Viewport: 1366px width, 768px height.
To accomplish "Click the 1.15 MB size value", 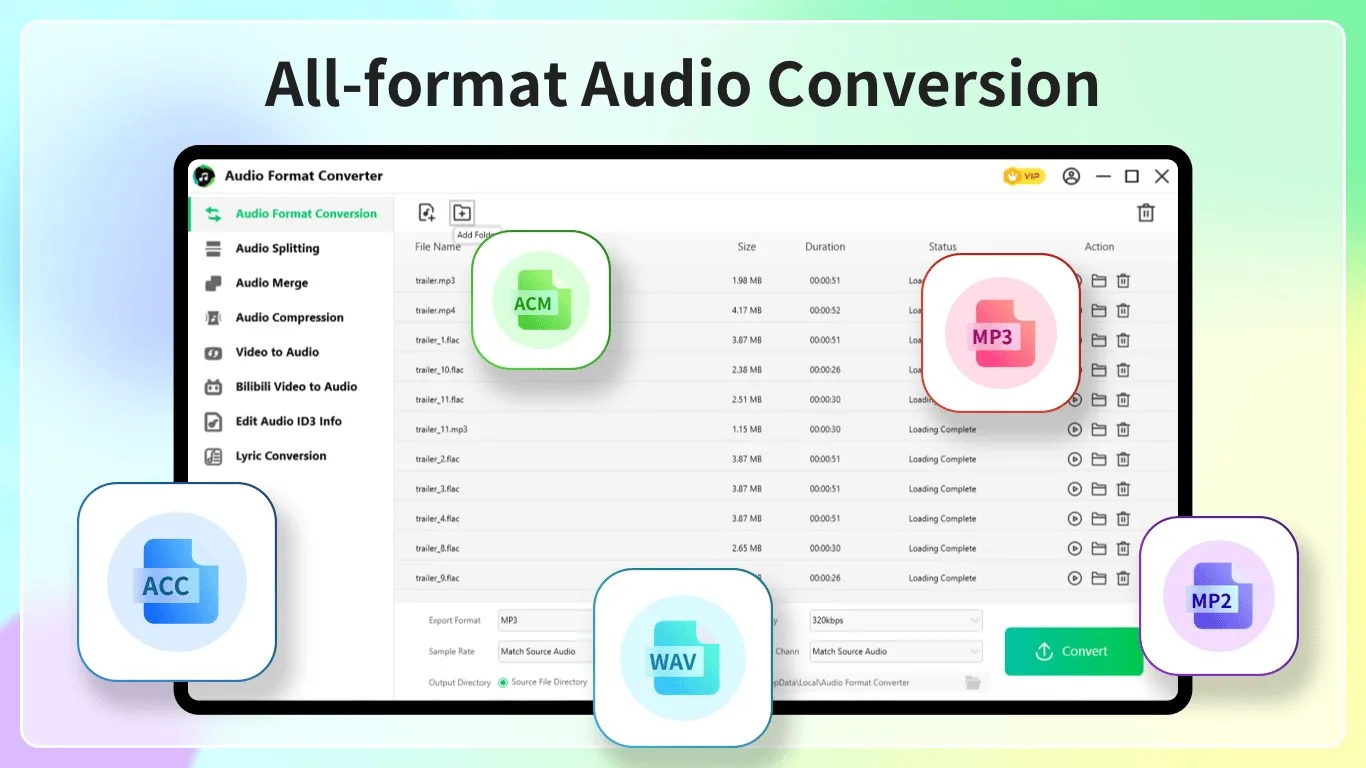I will [x=747, y=430].
